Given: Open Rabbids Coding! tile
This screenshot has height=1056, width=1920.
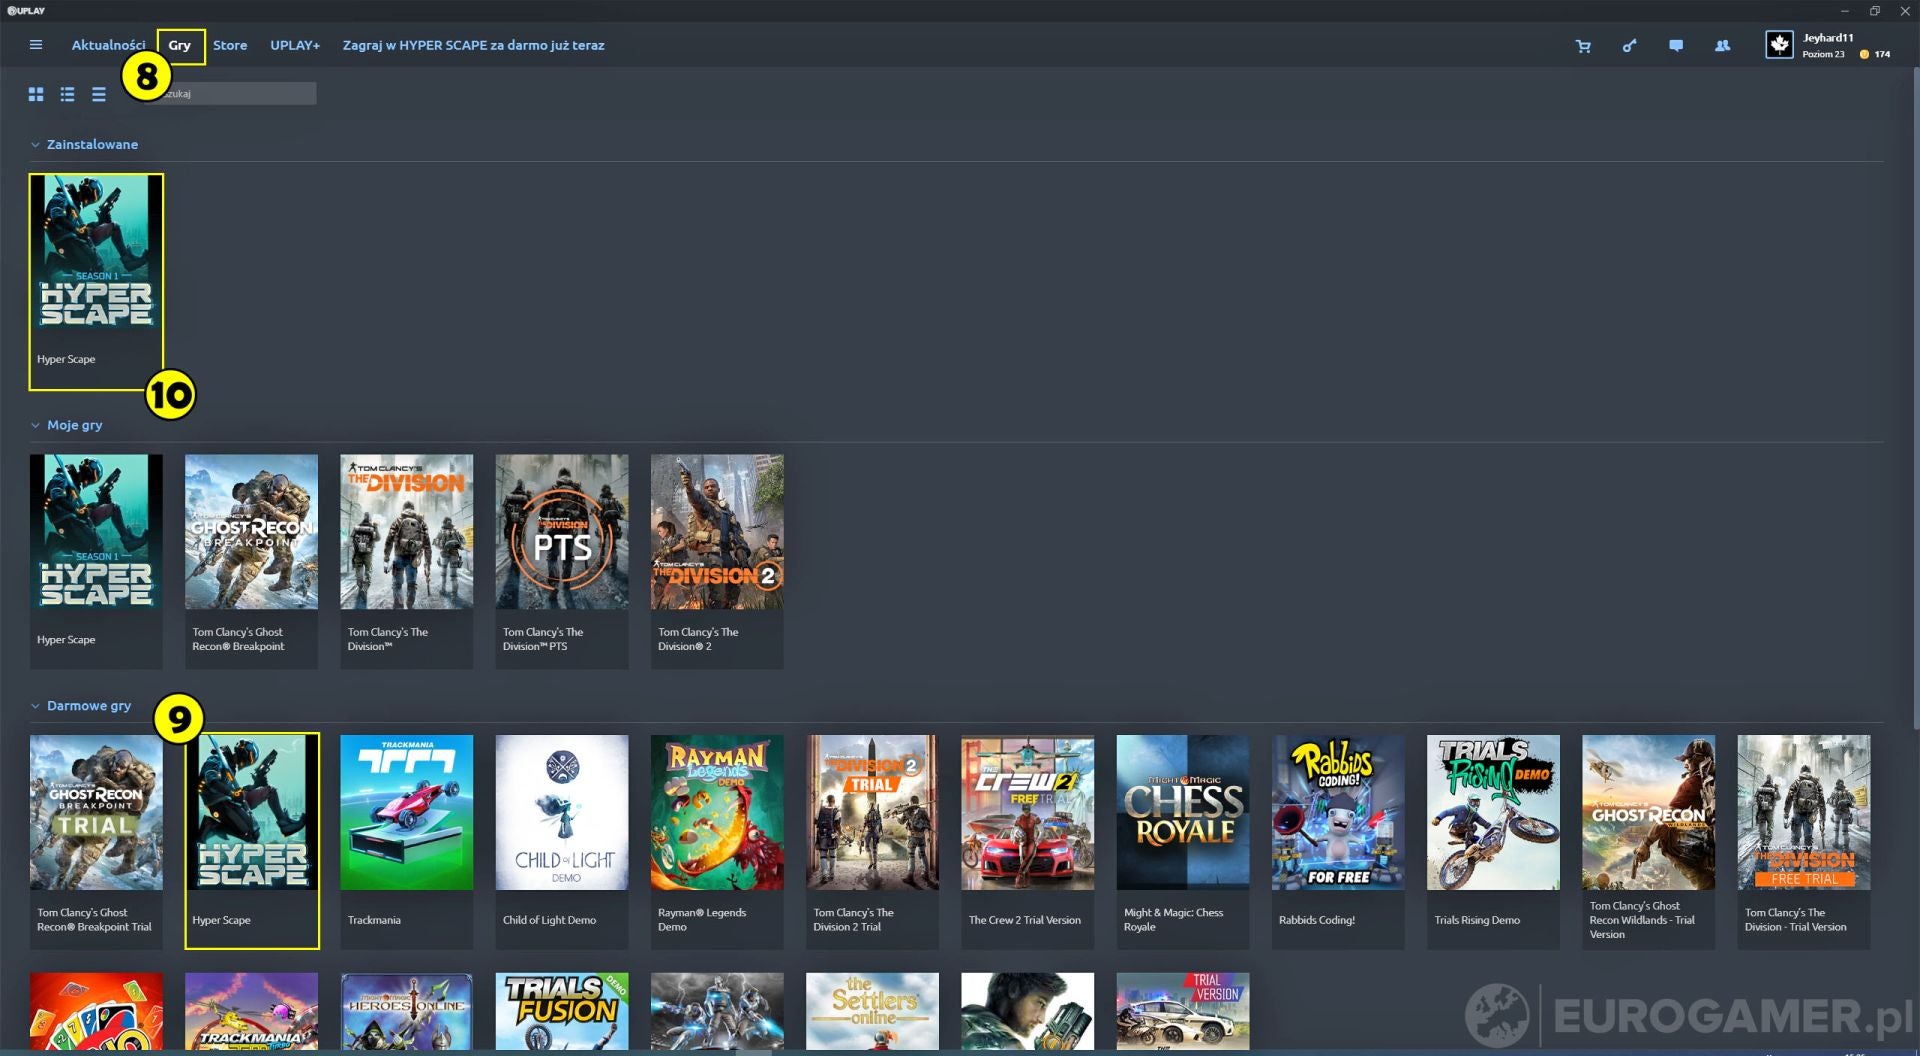Looking at the screenshot, I should [x=1338, y=842].
